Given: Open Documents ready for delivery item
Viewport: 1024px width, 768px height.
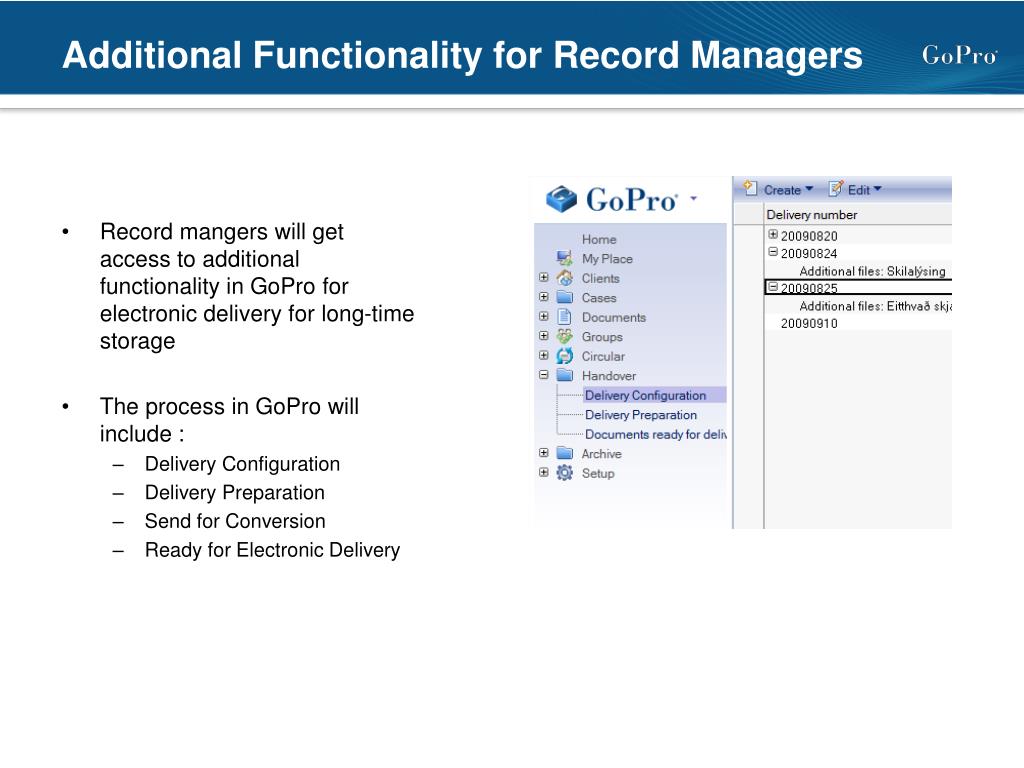Looking at the screenshot, I should coord(656,434).
